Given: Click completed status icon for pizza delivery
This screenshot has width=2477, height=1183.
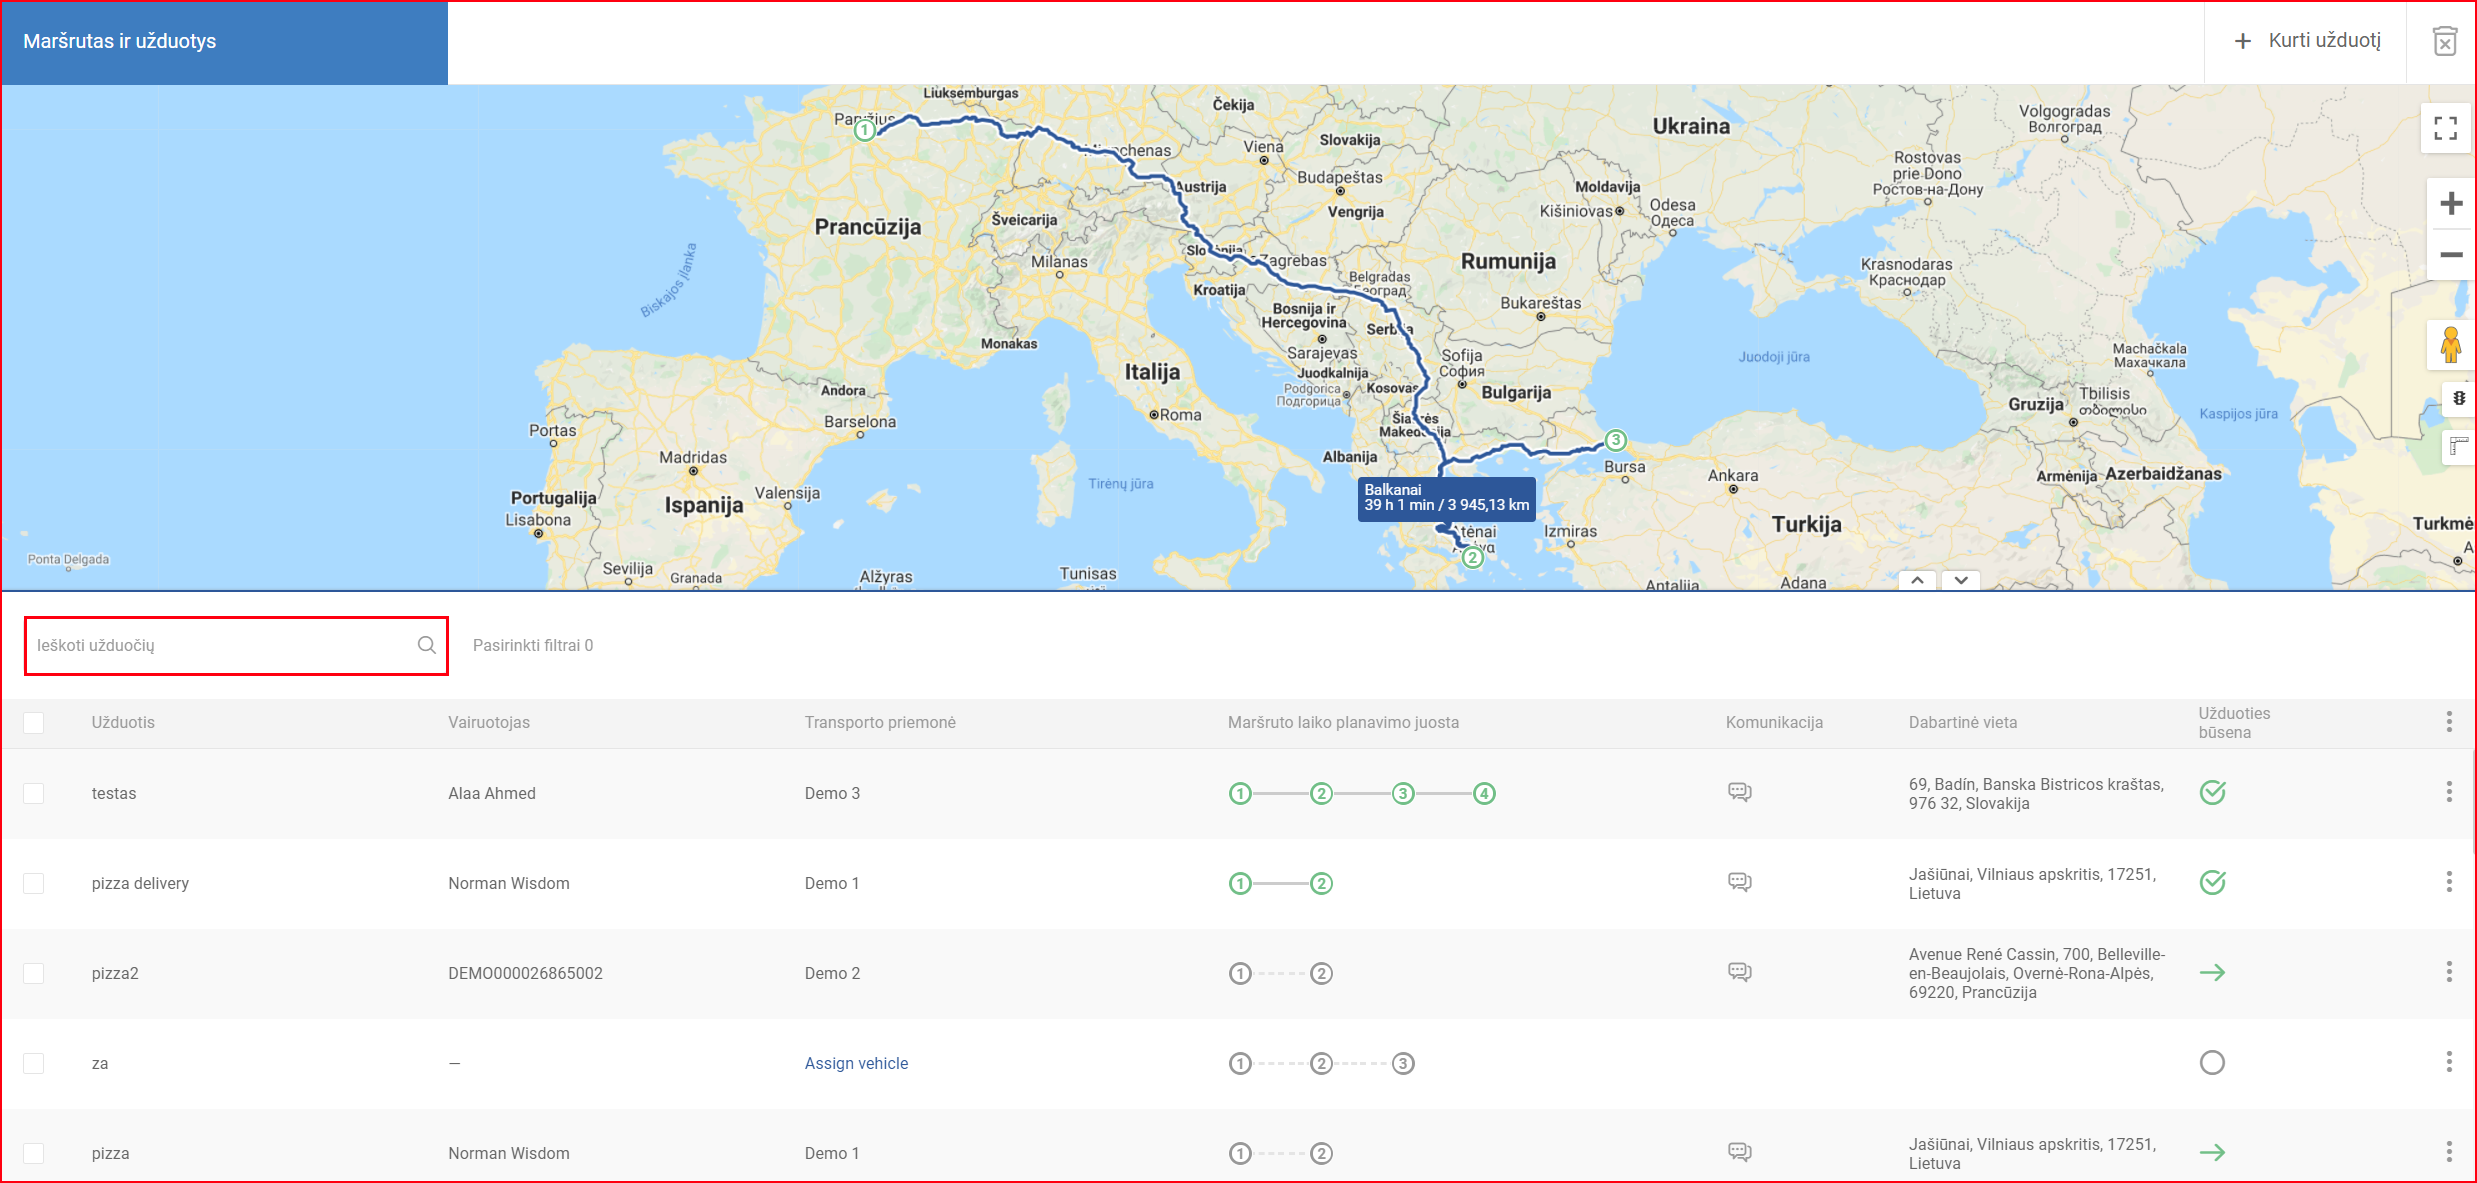Looking at the screenshot, I should point(2213,882).
